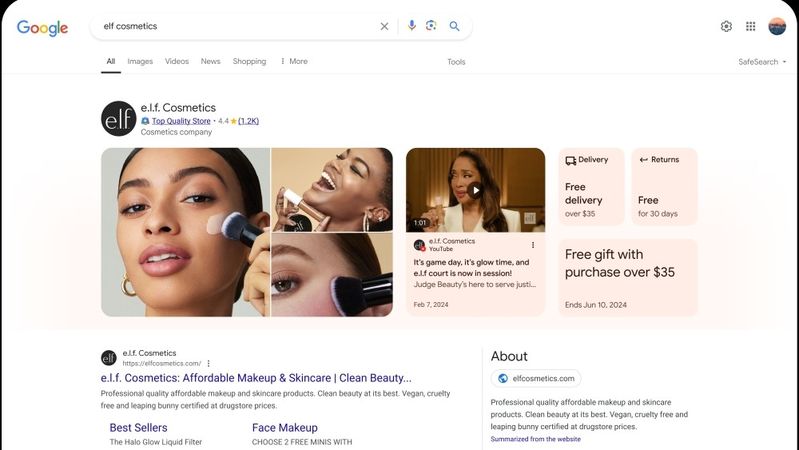Open the Tools options

[456, 62]
